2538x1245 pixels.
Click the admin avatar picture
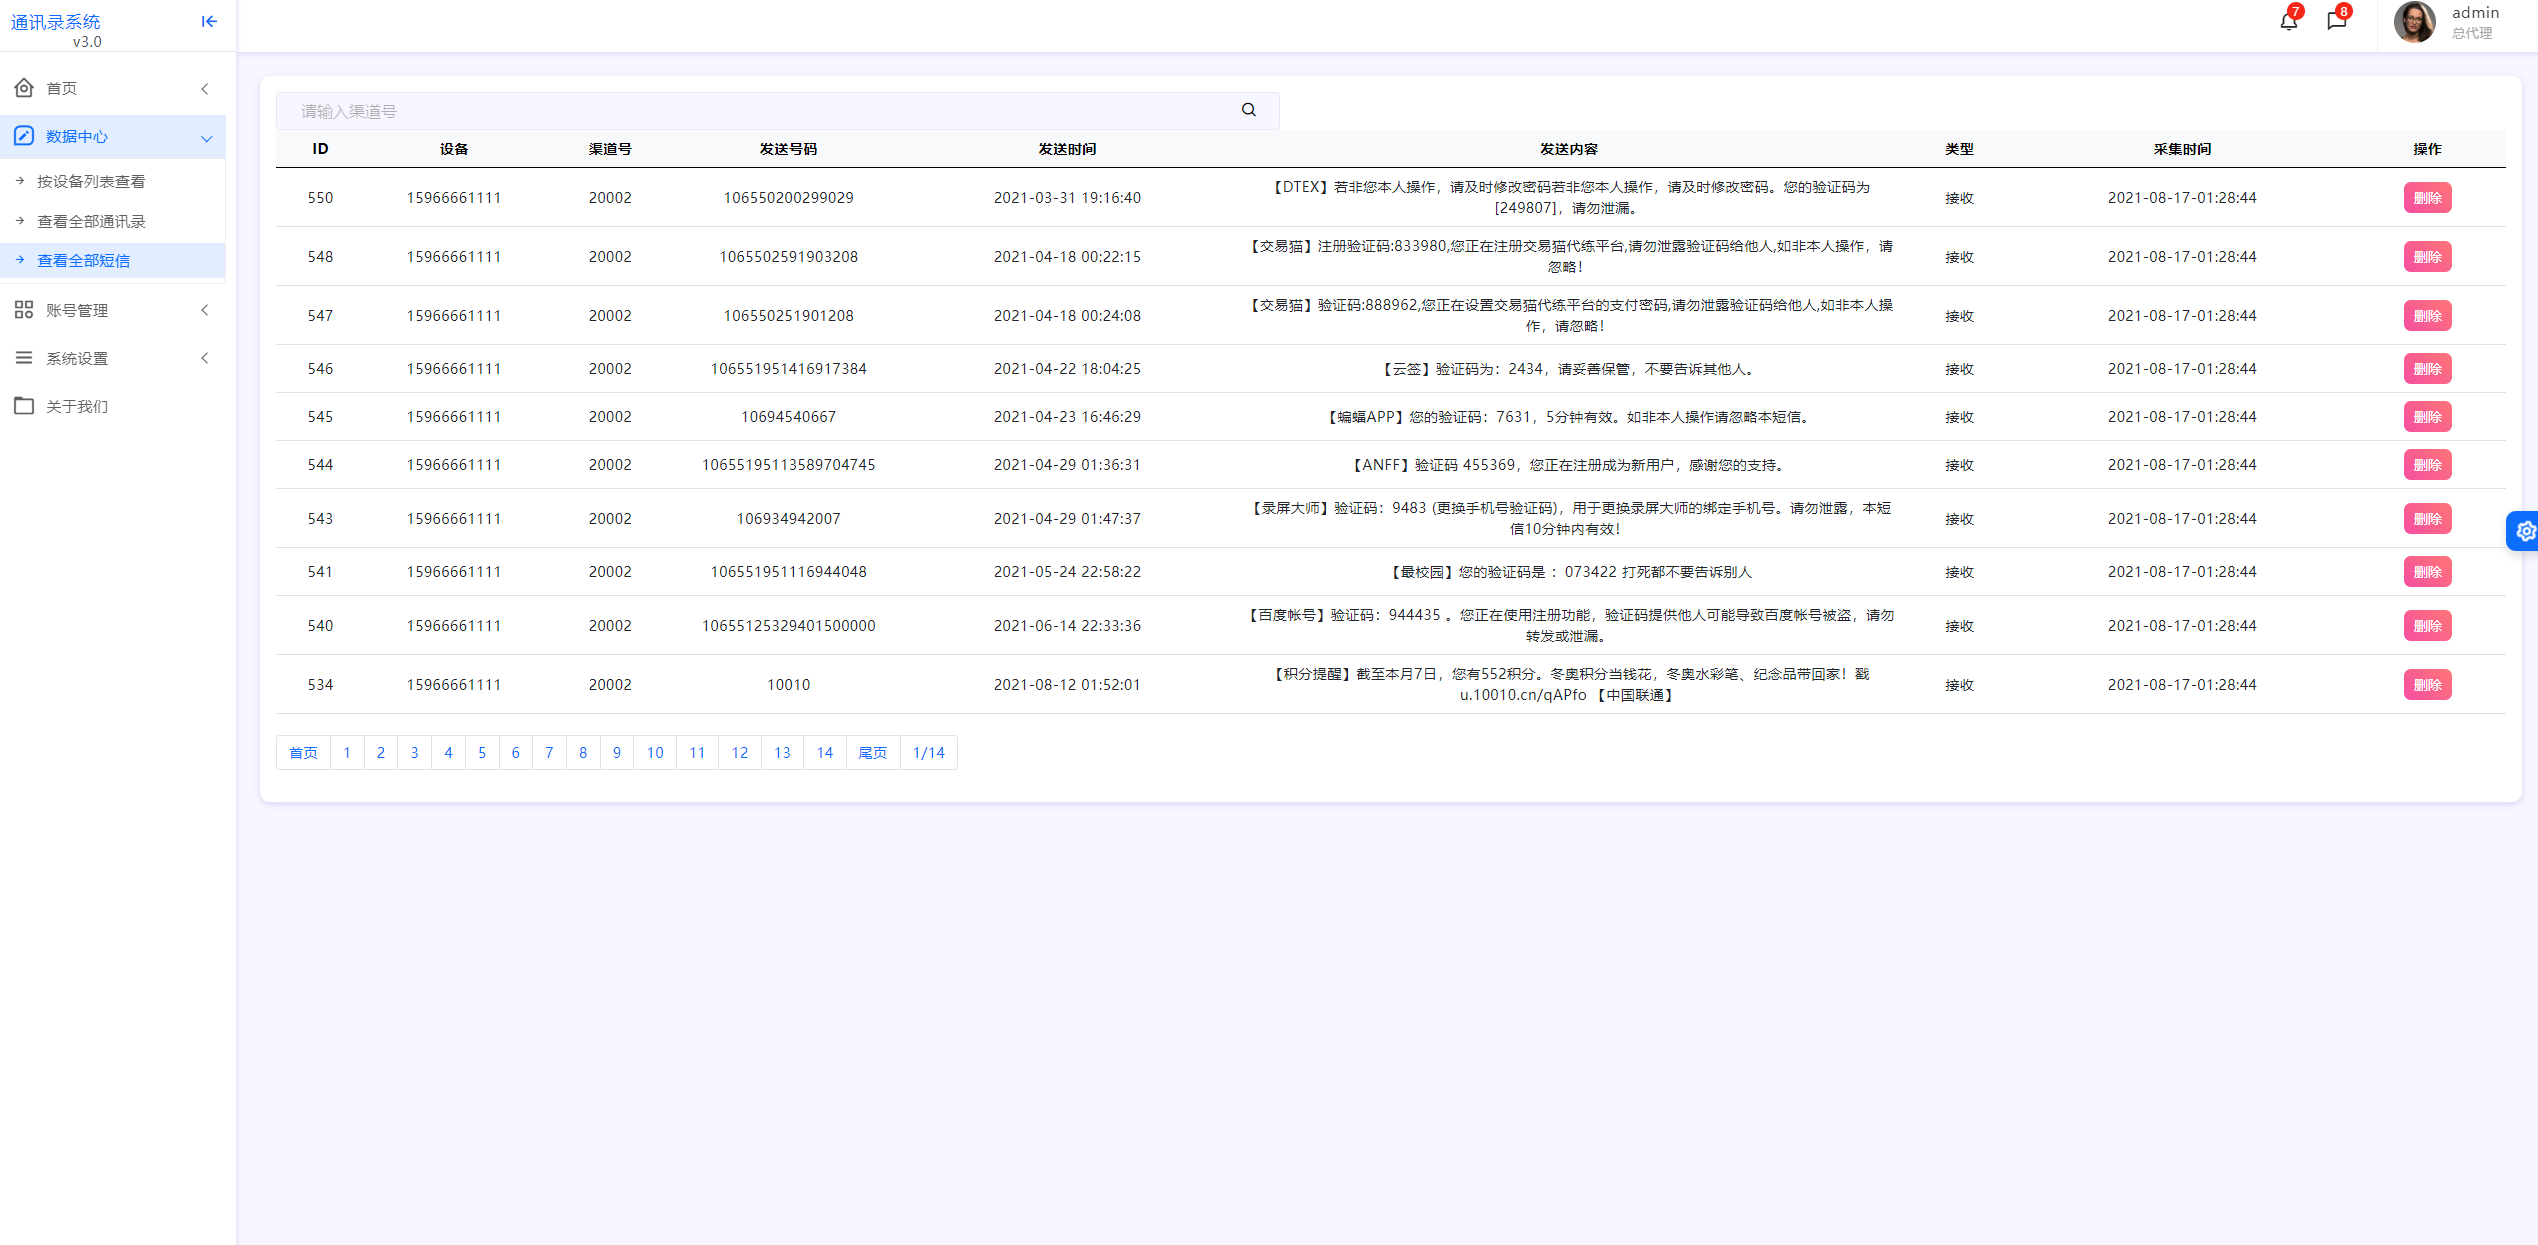pyautogui.click(x=2414, y=22)
